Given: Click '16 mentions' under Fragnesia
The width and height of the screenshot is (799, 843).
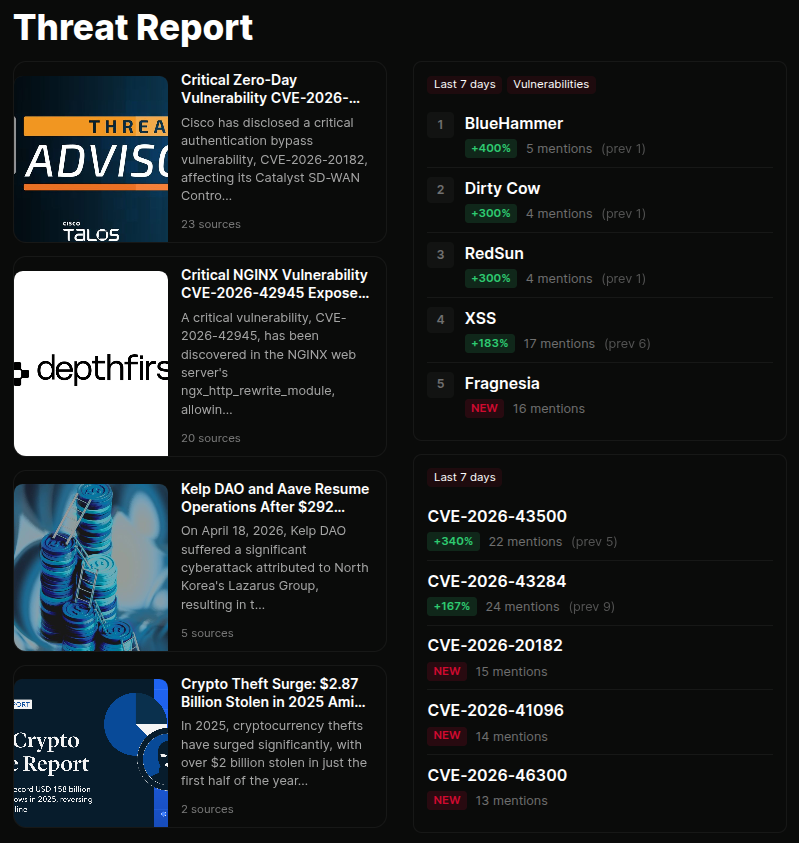Looking at the screenshot, I should (x=548, y=409).
